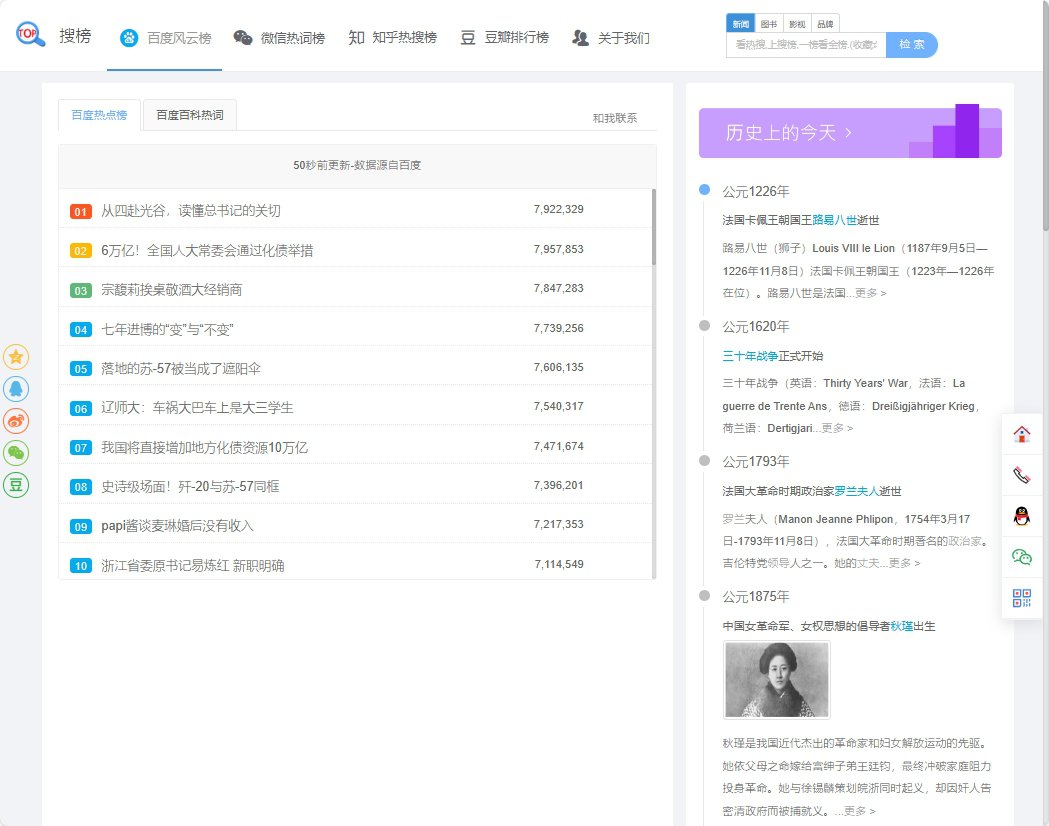Open the 历史上的今天 banner
This screenshot has height=826, width=1049.
(849, 133)
